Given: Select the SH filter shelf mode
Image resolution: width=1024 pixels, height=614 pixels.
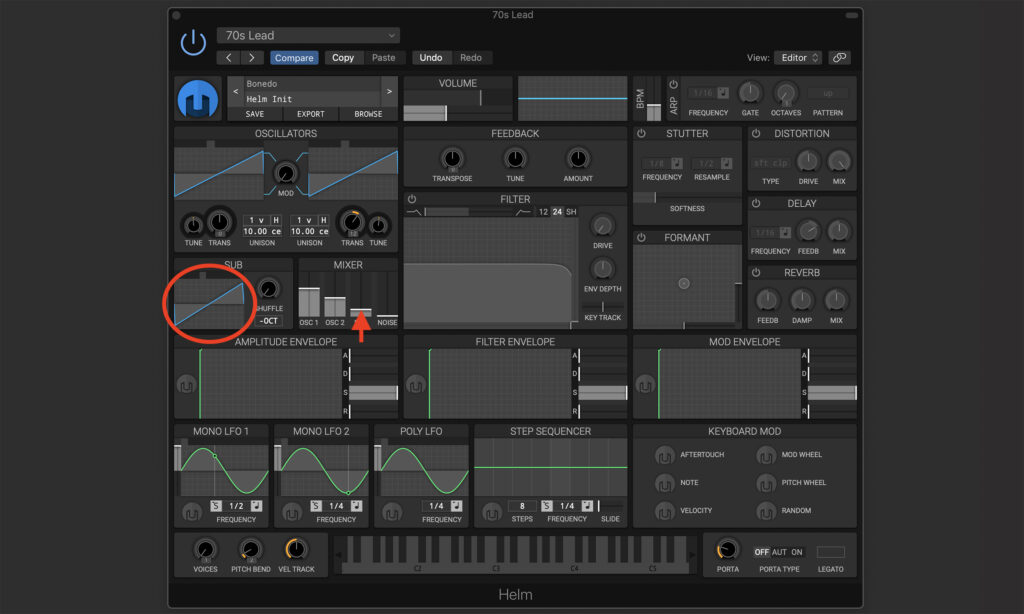Looking at the screenshot, I should click(x=571, y=212).
